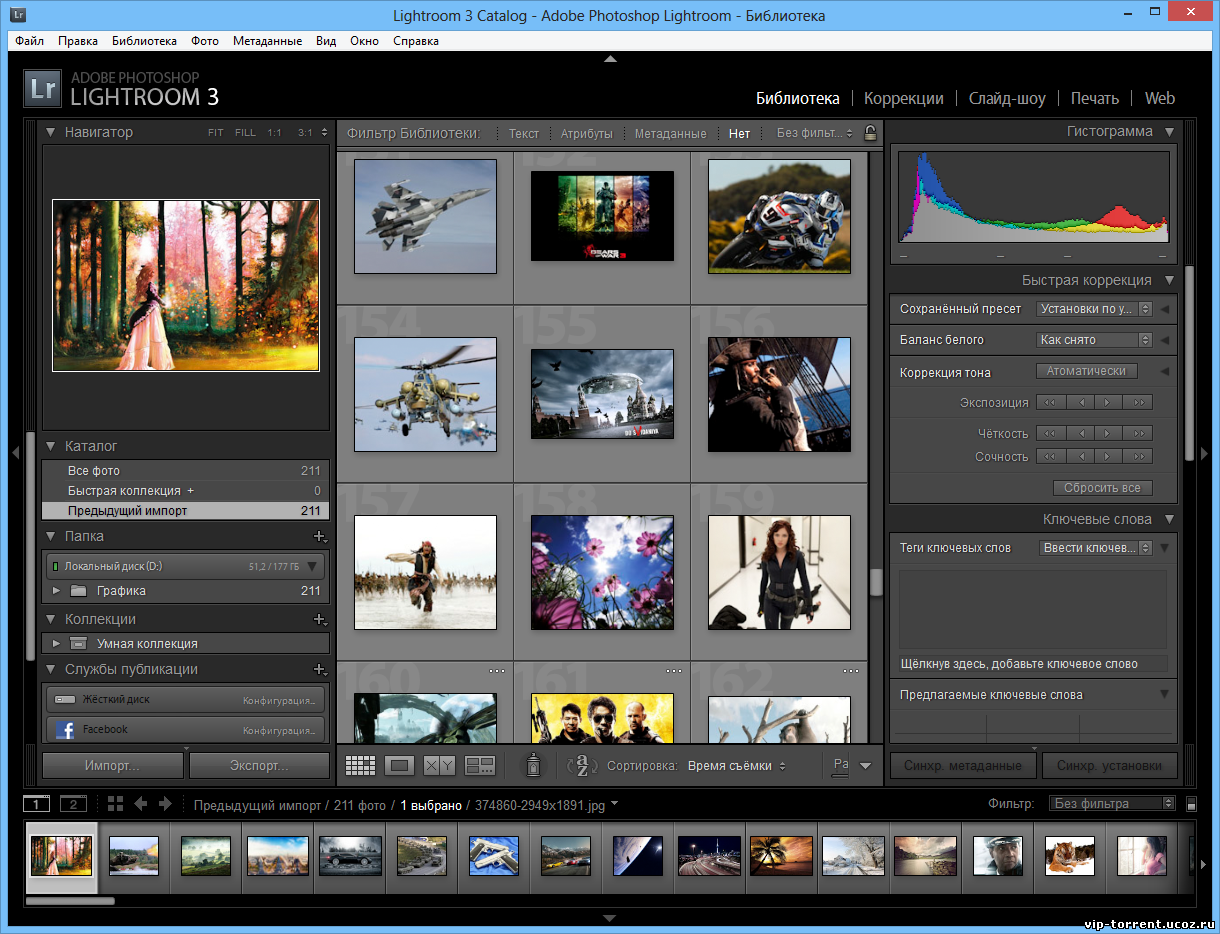
Task: Go forward with filmstrip right arrow
Action: coord(165,804)
